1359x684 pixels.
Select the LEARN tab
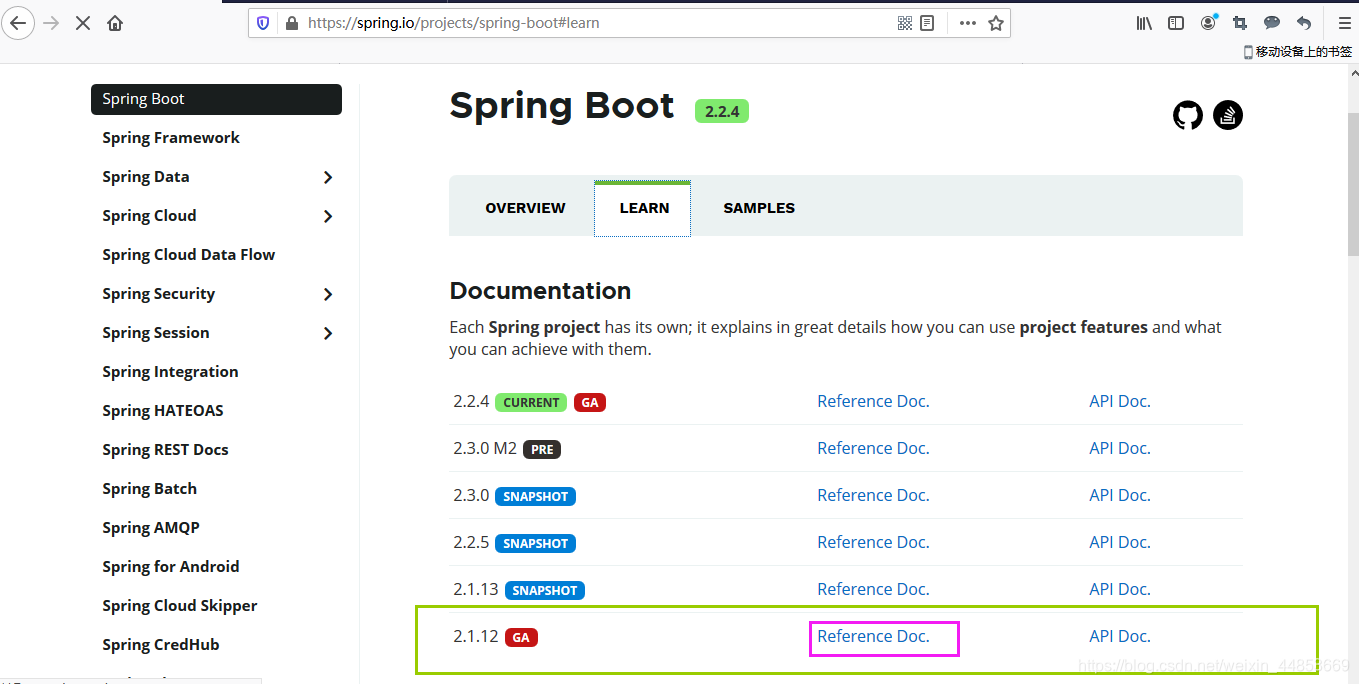click(x=643, y=208)
